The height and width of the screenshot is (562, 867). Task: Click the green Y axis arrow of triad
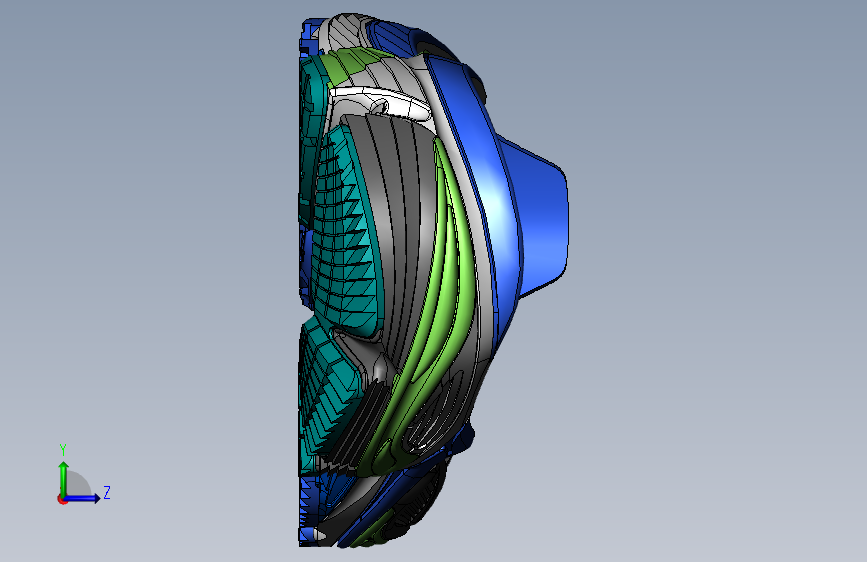point(63,479)
